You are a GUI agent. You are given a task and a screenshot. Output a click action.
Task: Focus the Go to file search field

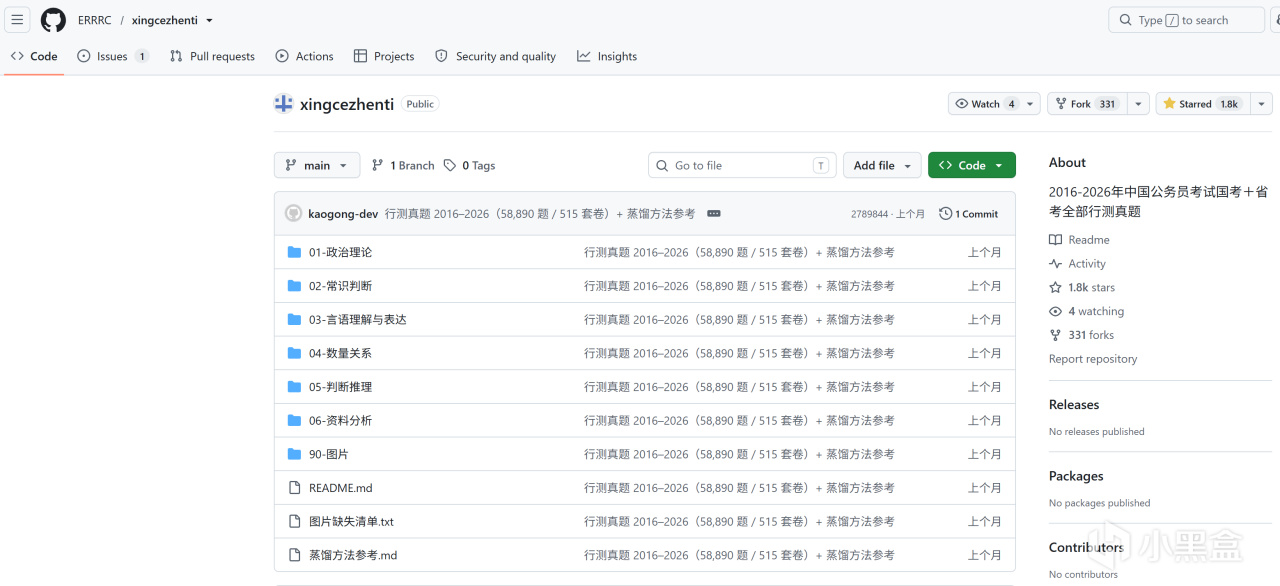(x=742, y=166)
